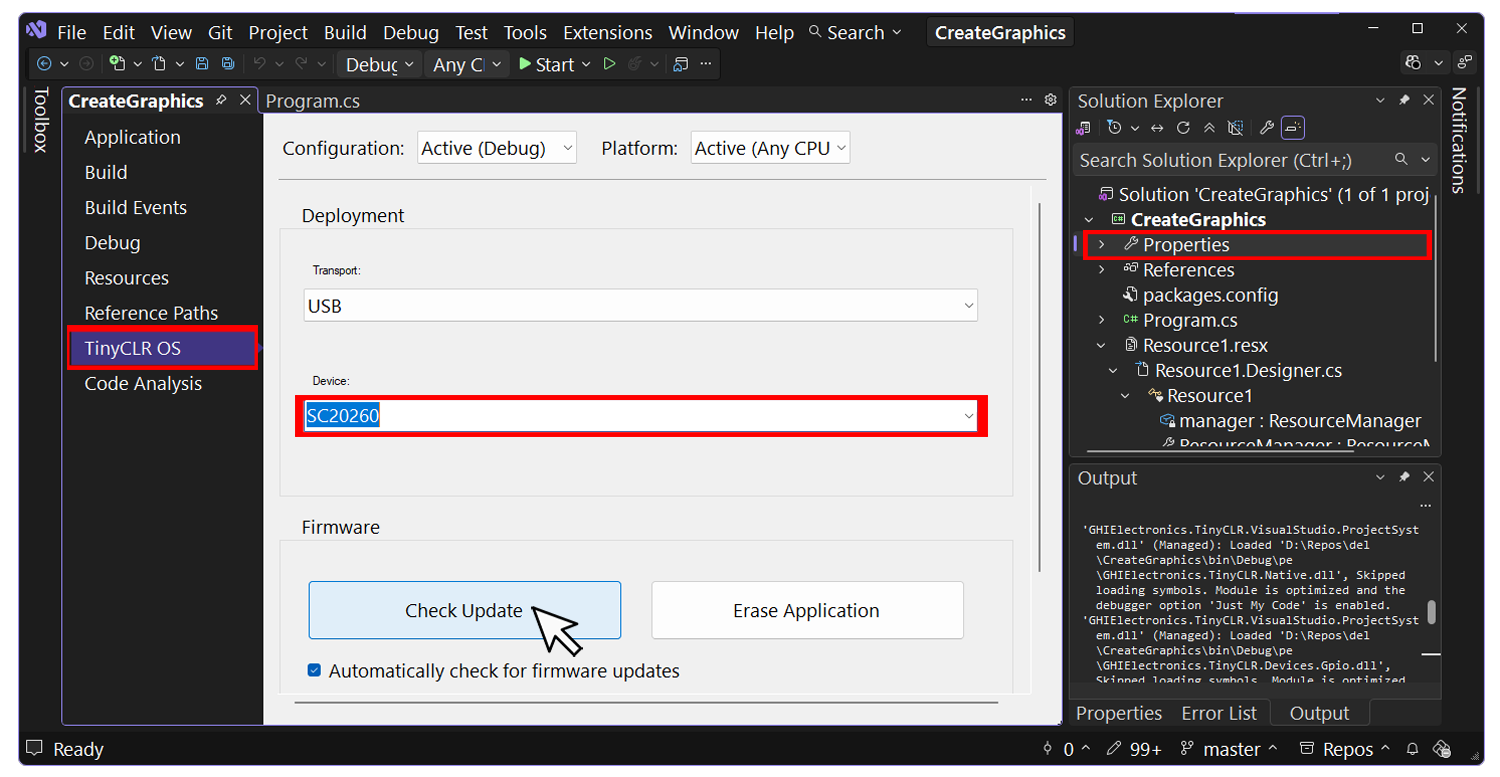Expand the References node in Solution Explorer
1500x777 pixels.
[1101, 269]
